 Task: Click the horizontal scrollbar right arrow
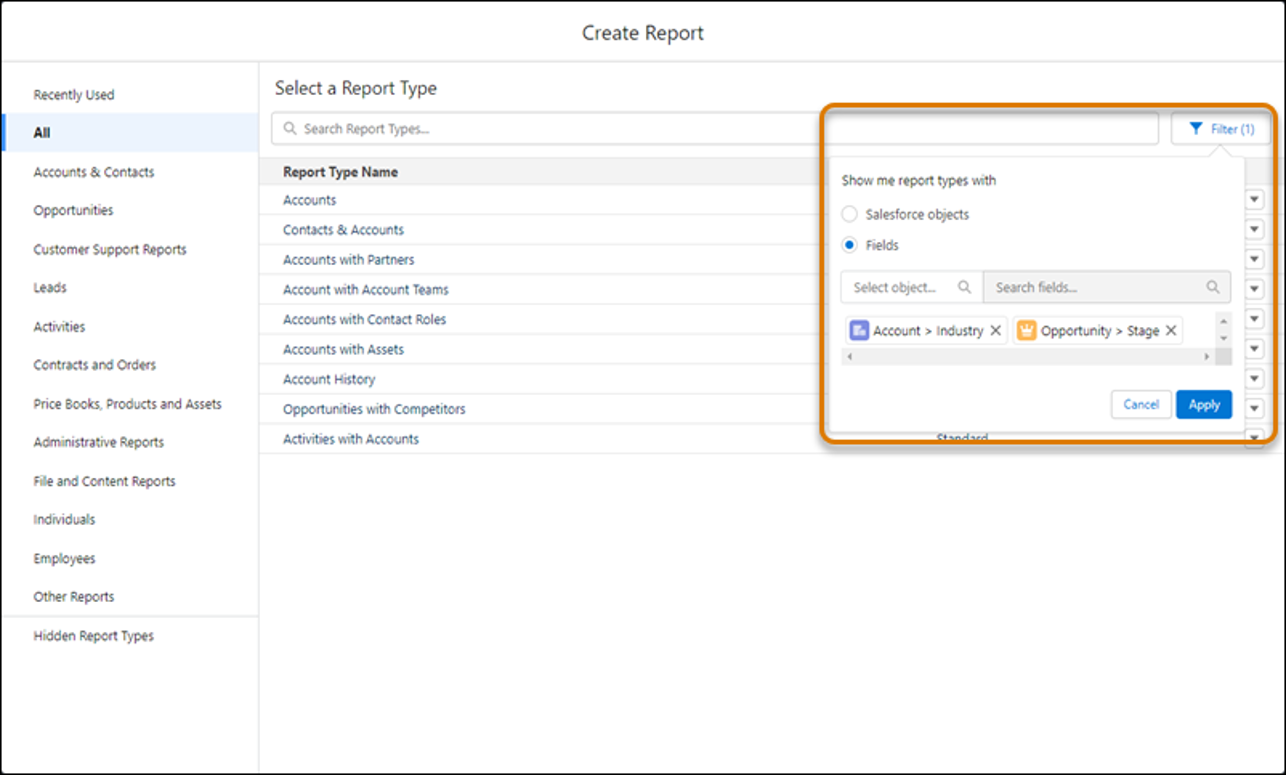tap(1207, 356)
